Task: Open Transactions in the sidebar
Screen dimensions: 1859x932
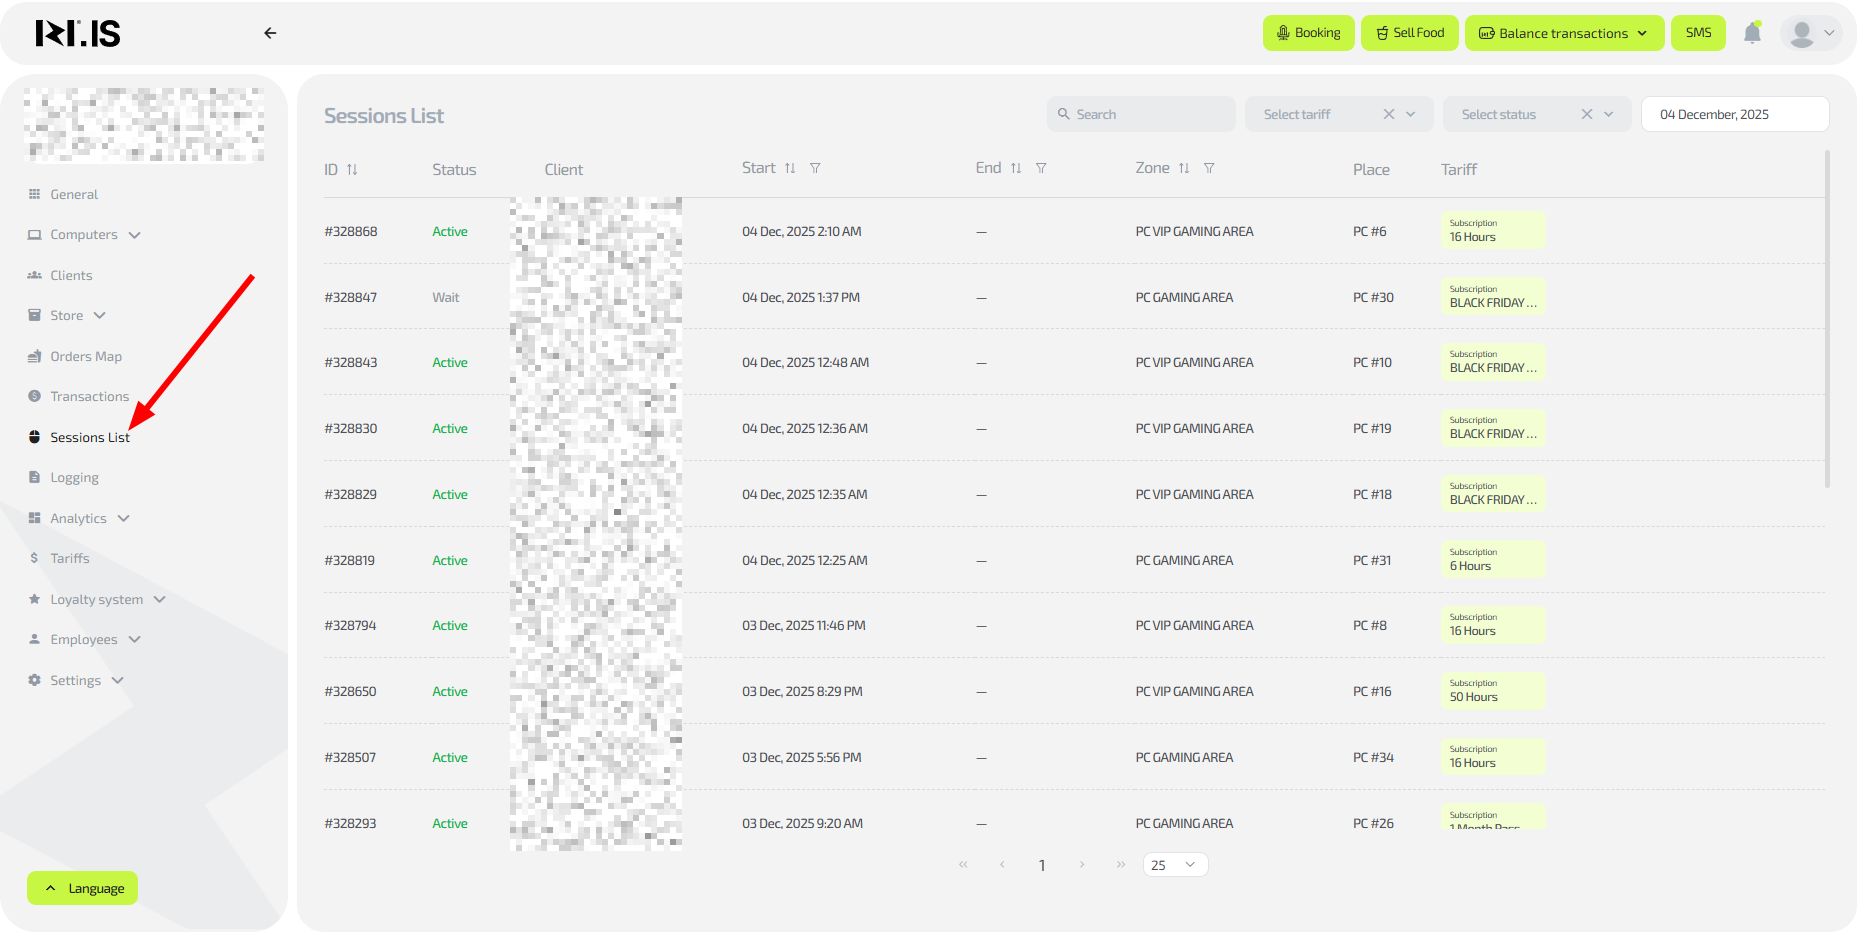Action: pos(89,397)
